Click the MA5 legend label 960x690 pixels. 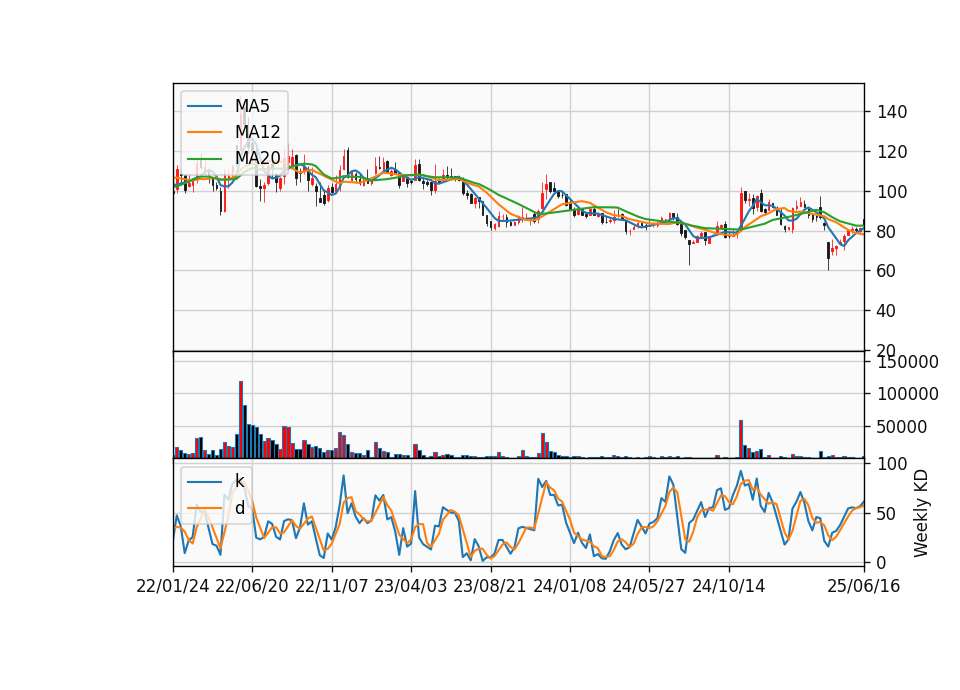(x=252, y=106)
